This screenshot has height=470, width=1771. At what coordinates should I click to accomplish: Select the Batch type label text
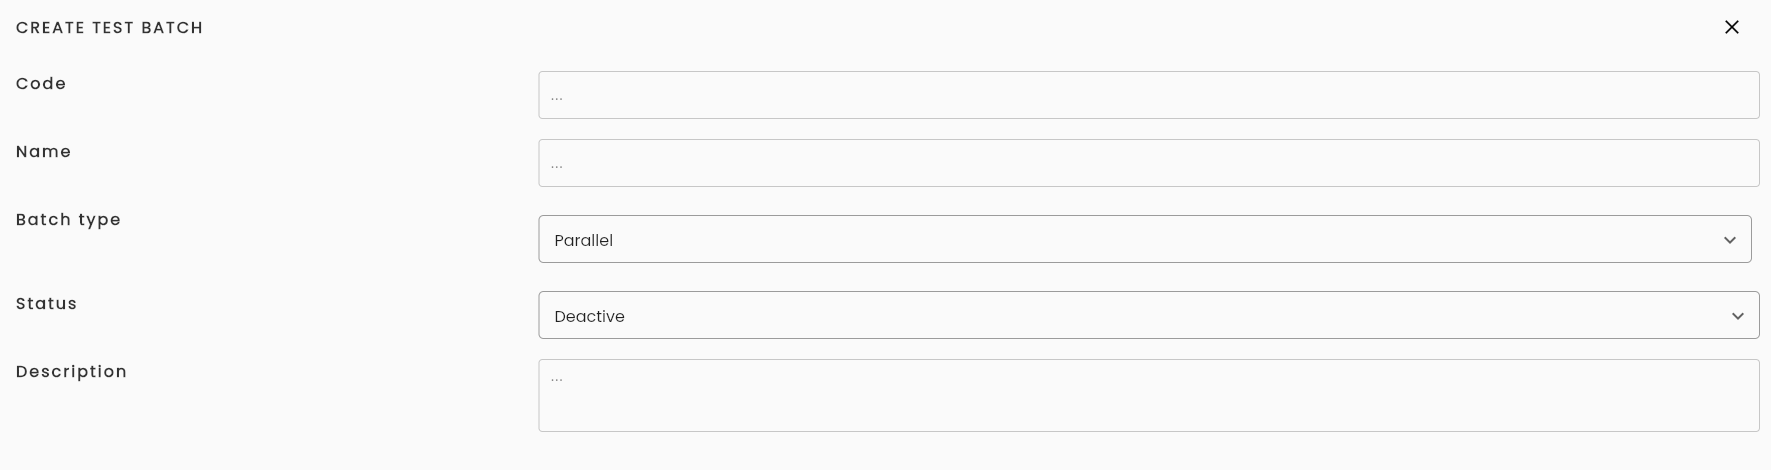(x=68, y=220)
